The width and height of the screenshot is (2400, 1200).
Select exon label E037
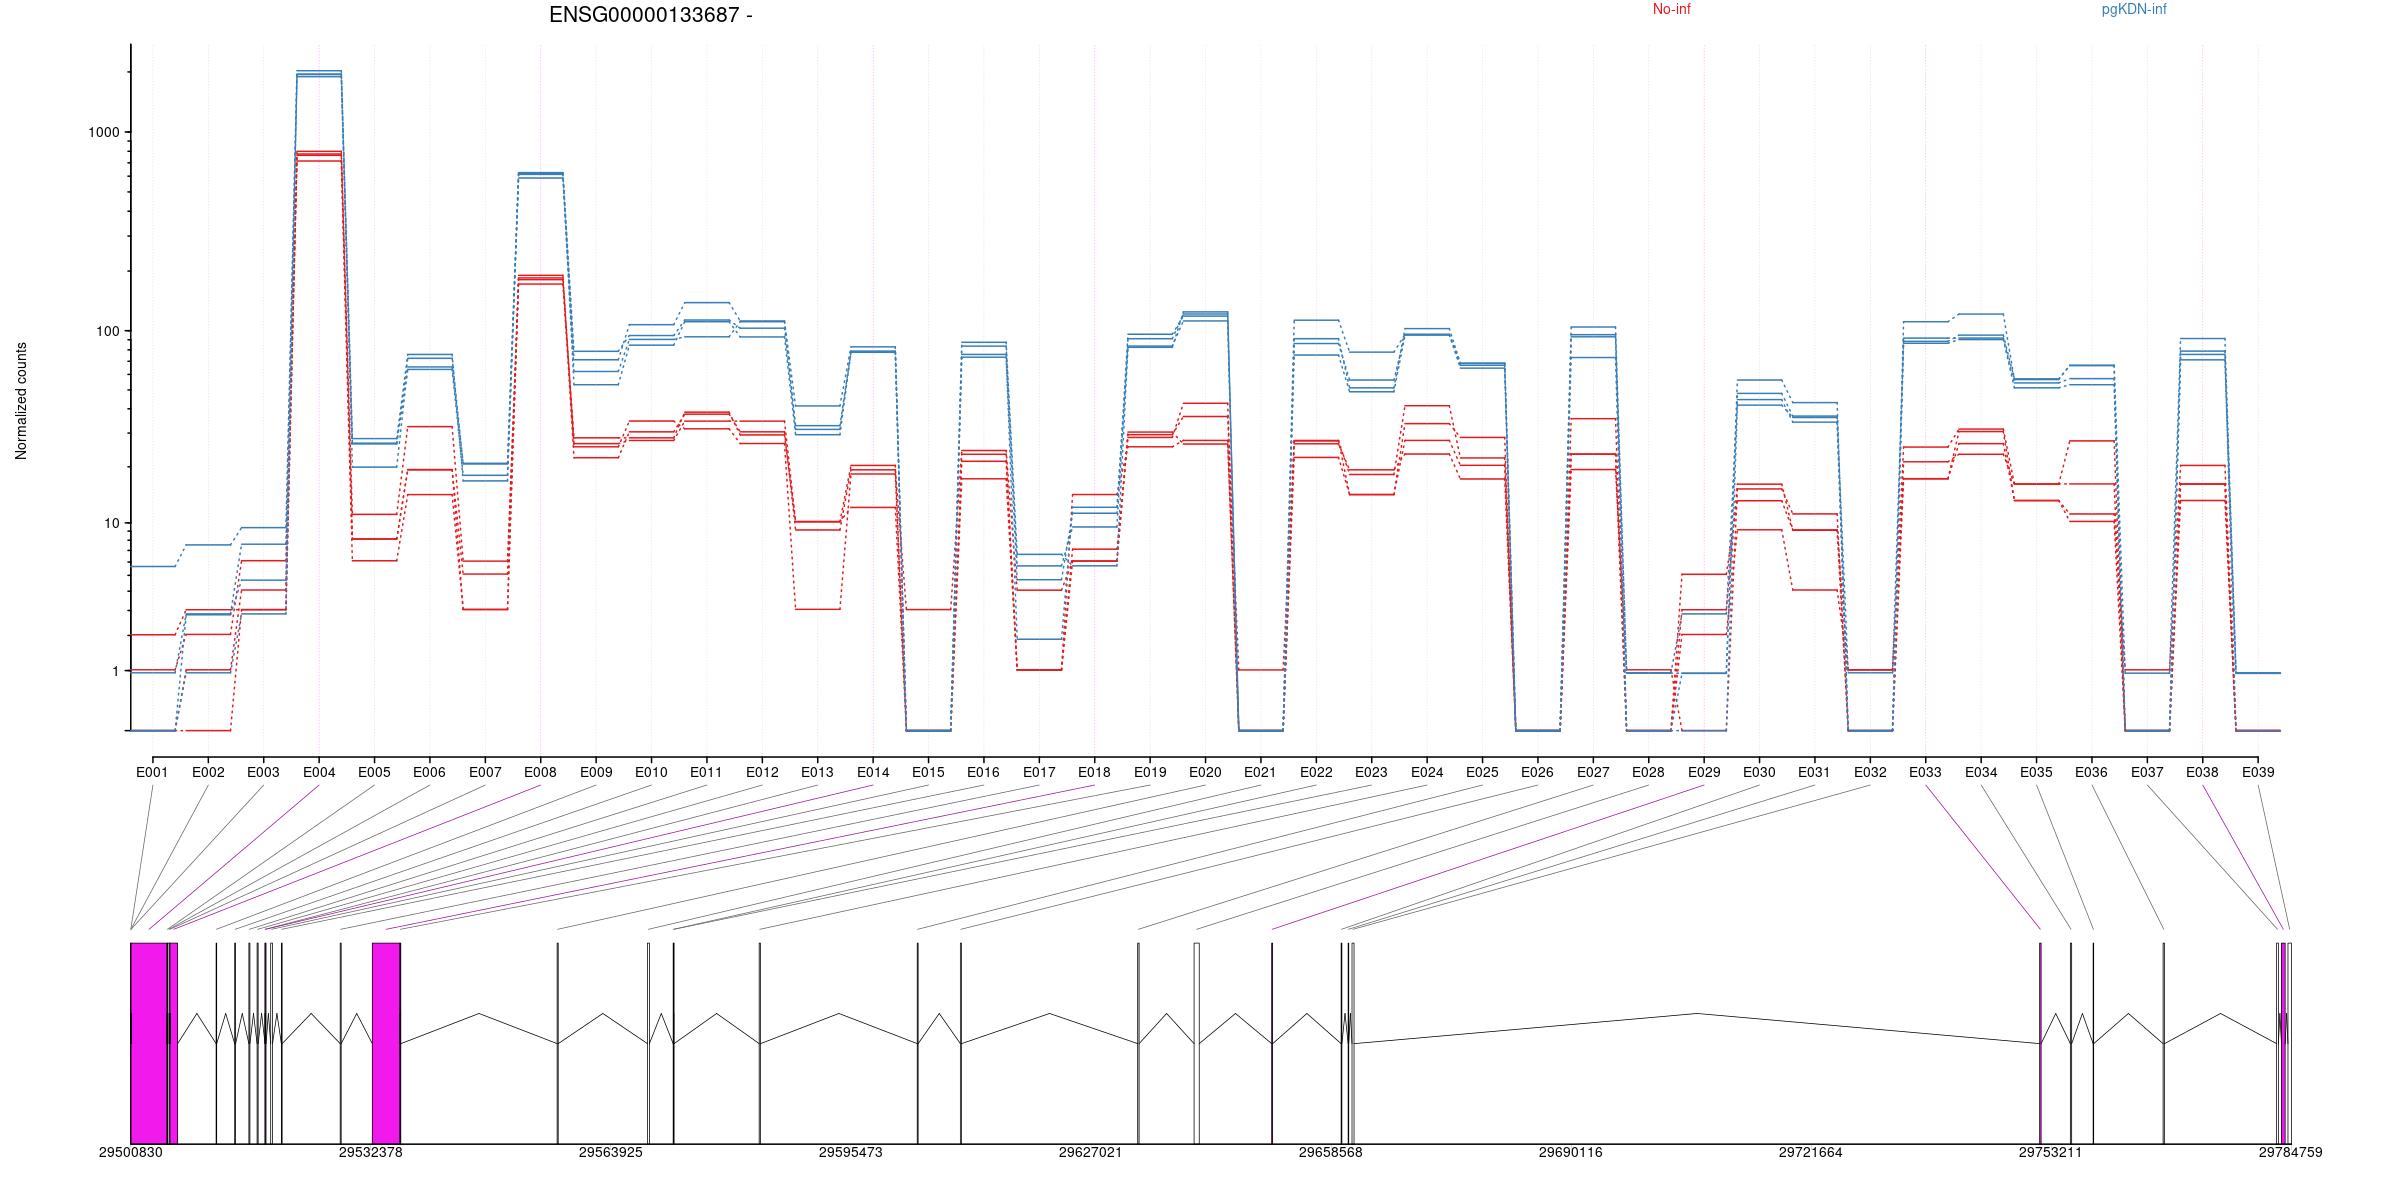pyautogui.click(x=2147, y=772)
